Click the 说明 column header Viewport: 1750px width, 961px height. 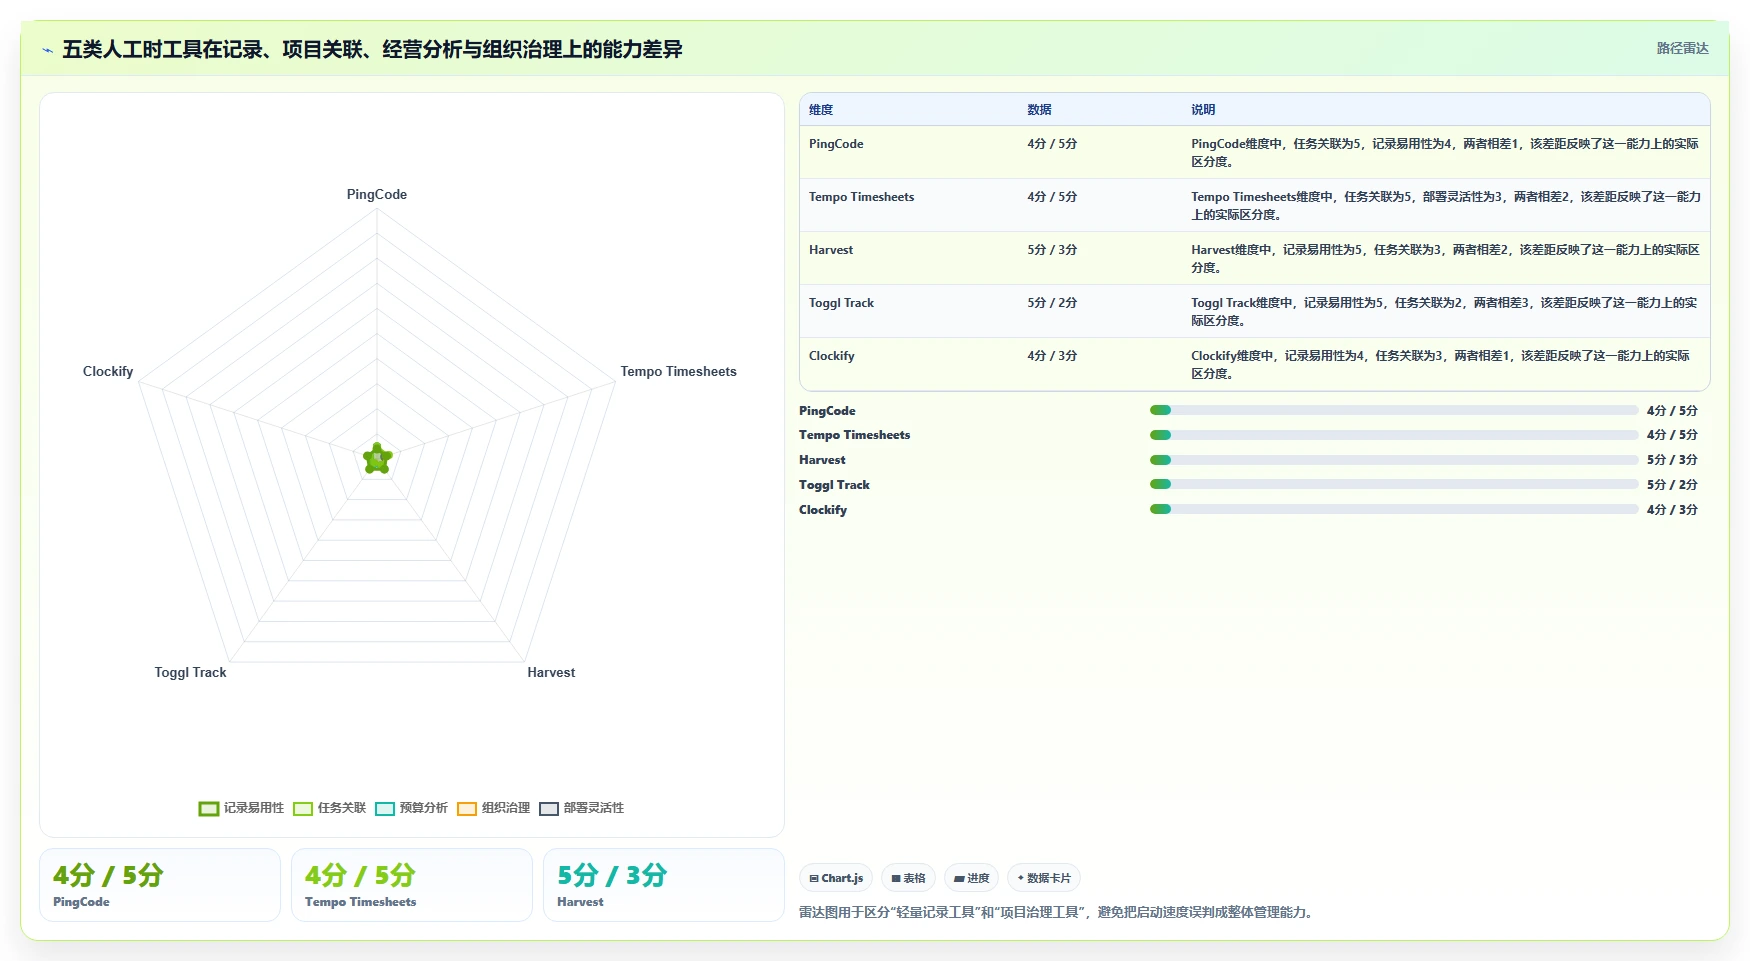pos(1203,110)
